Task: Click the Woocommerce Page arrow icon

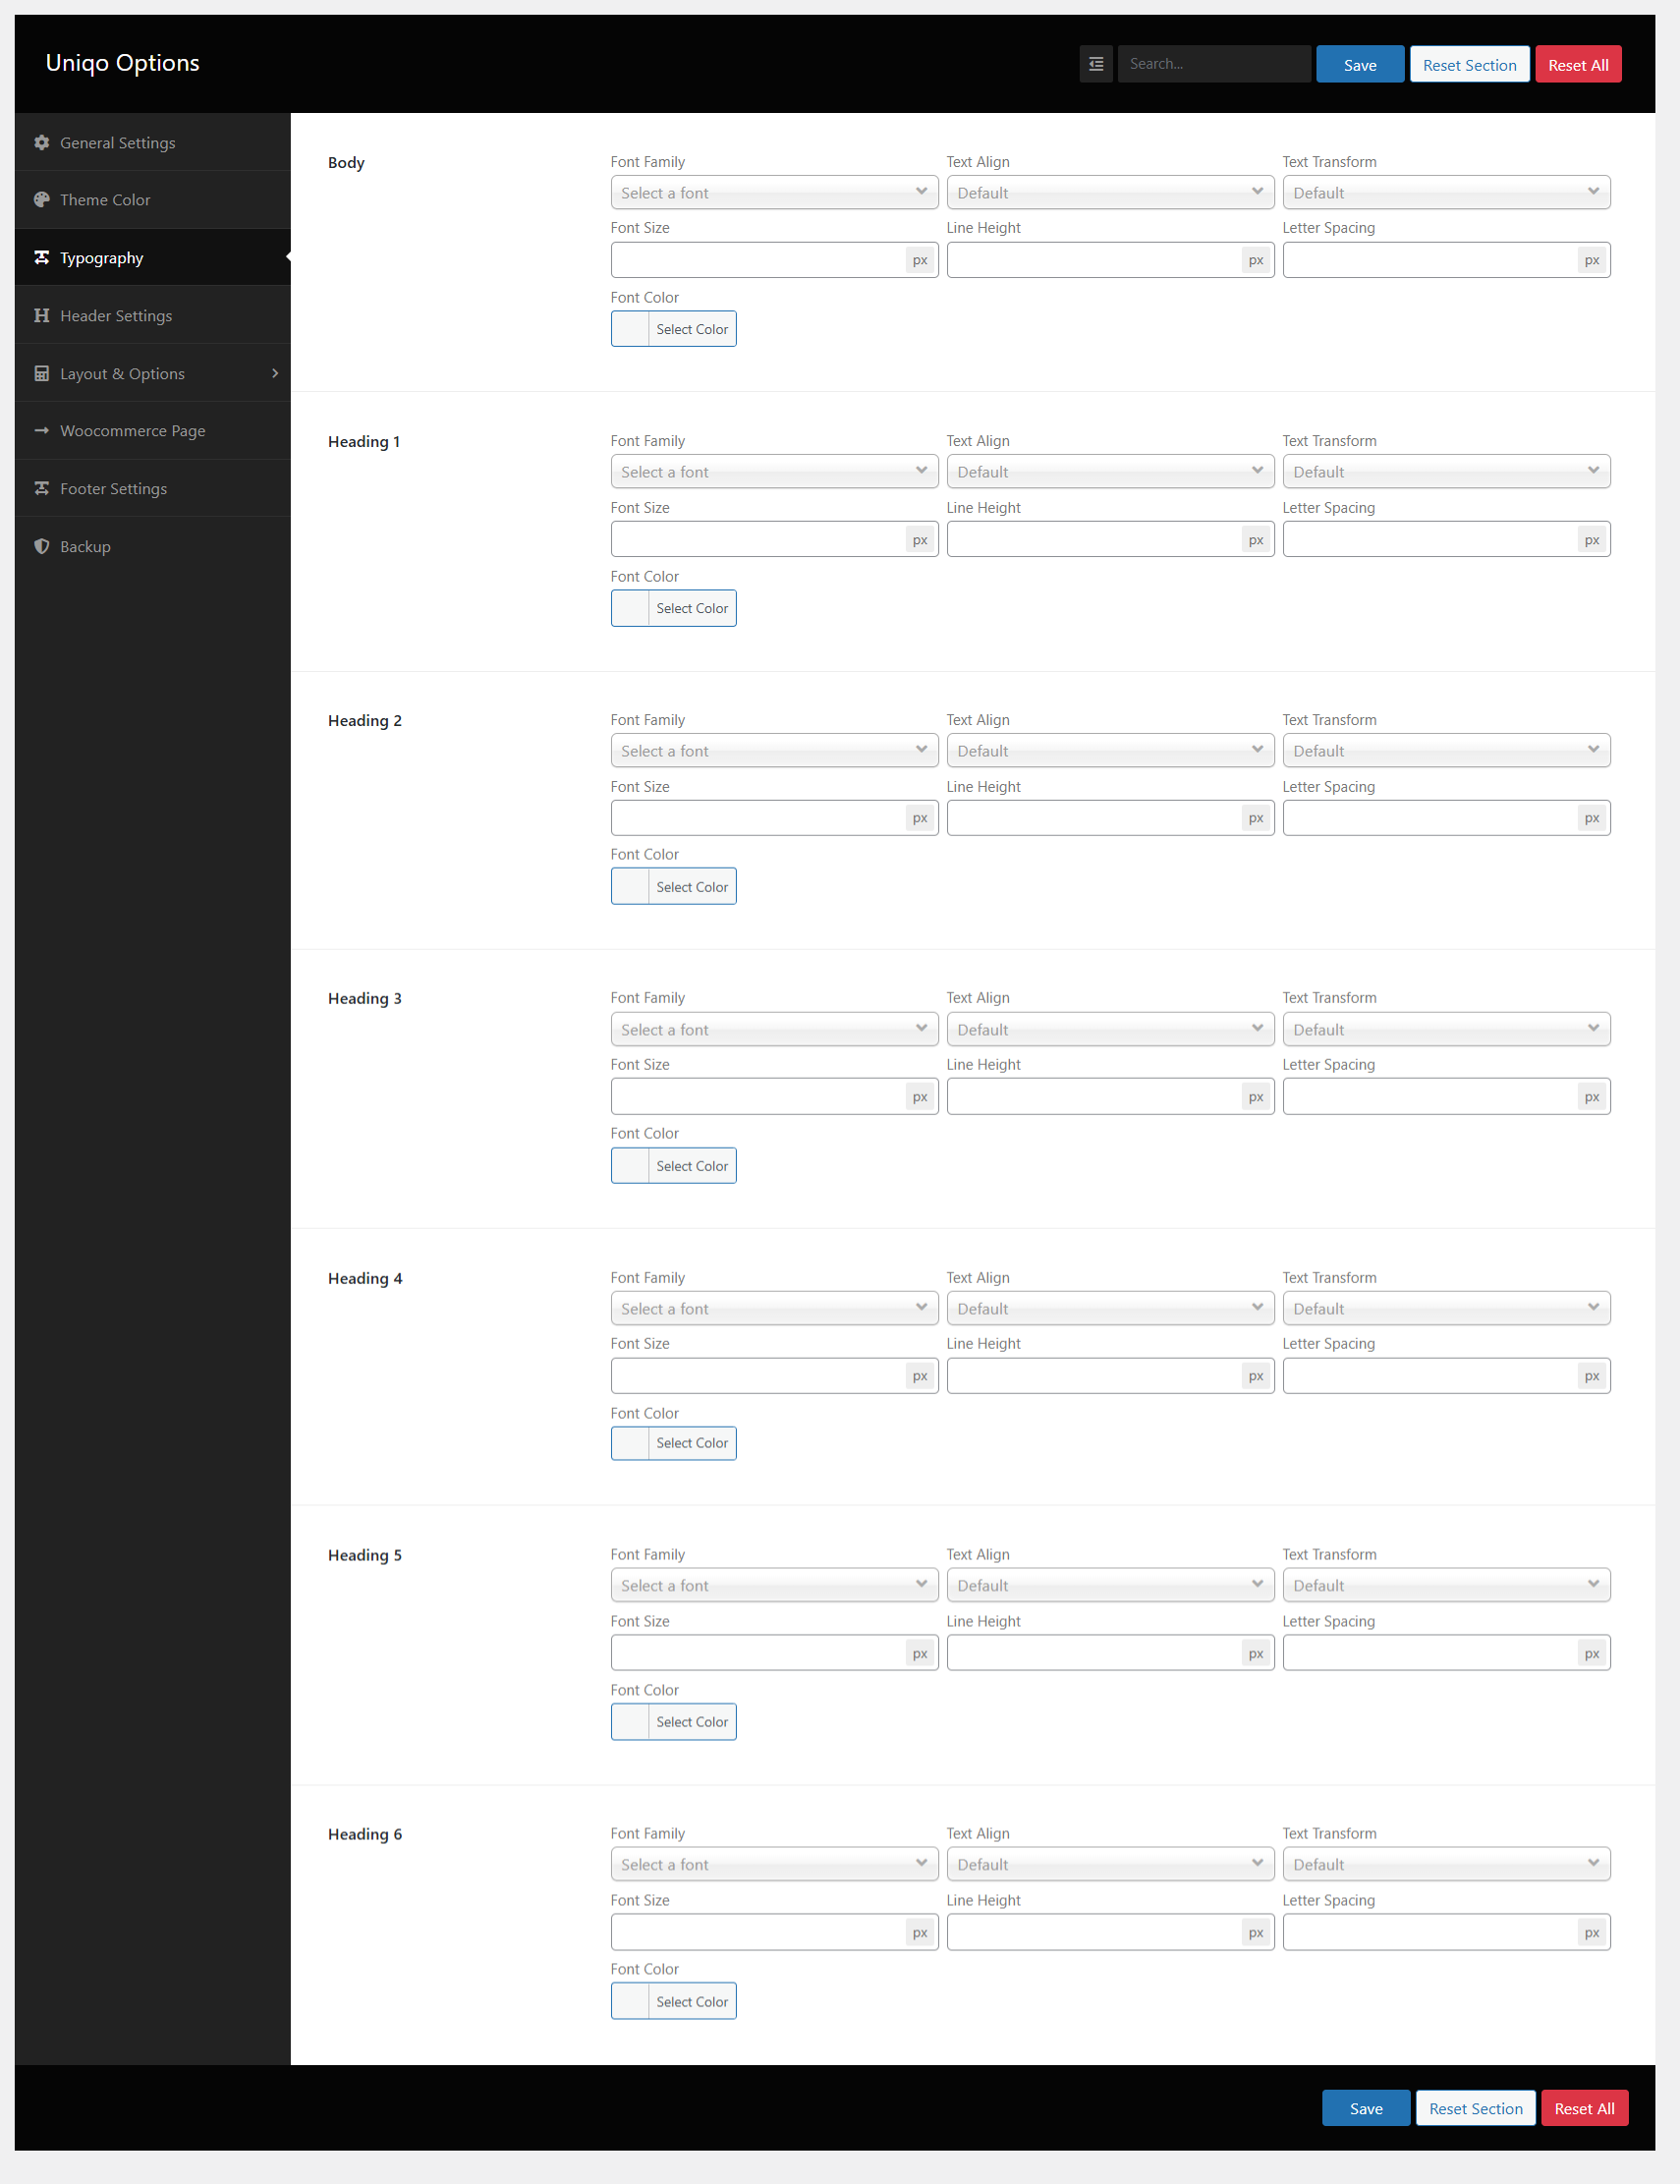Action: coord(42,431)
